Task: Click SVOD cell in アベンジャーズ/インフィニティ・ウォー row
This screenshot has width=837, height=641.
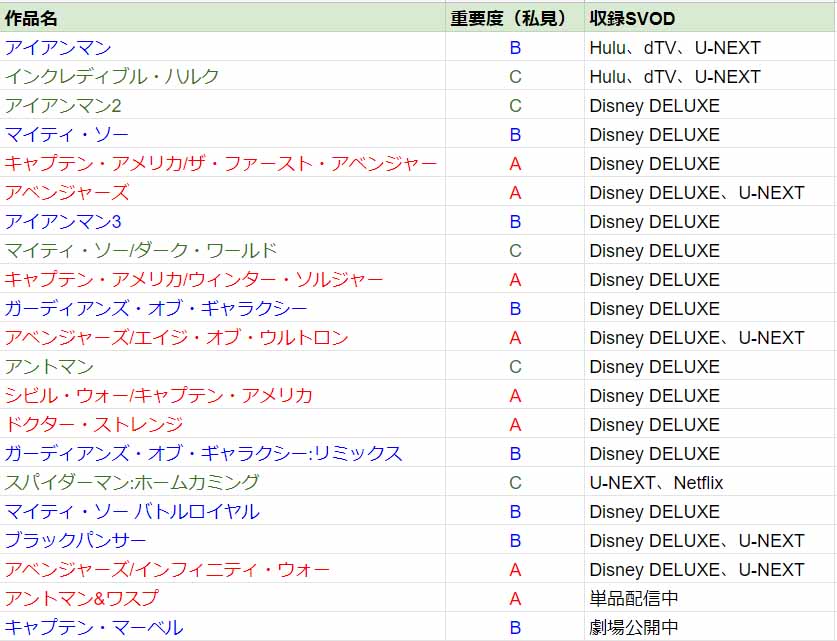Action: [710, 569]
